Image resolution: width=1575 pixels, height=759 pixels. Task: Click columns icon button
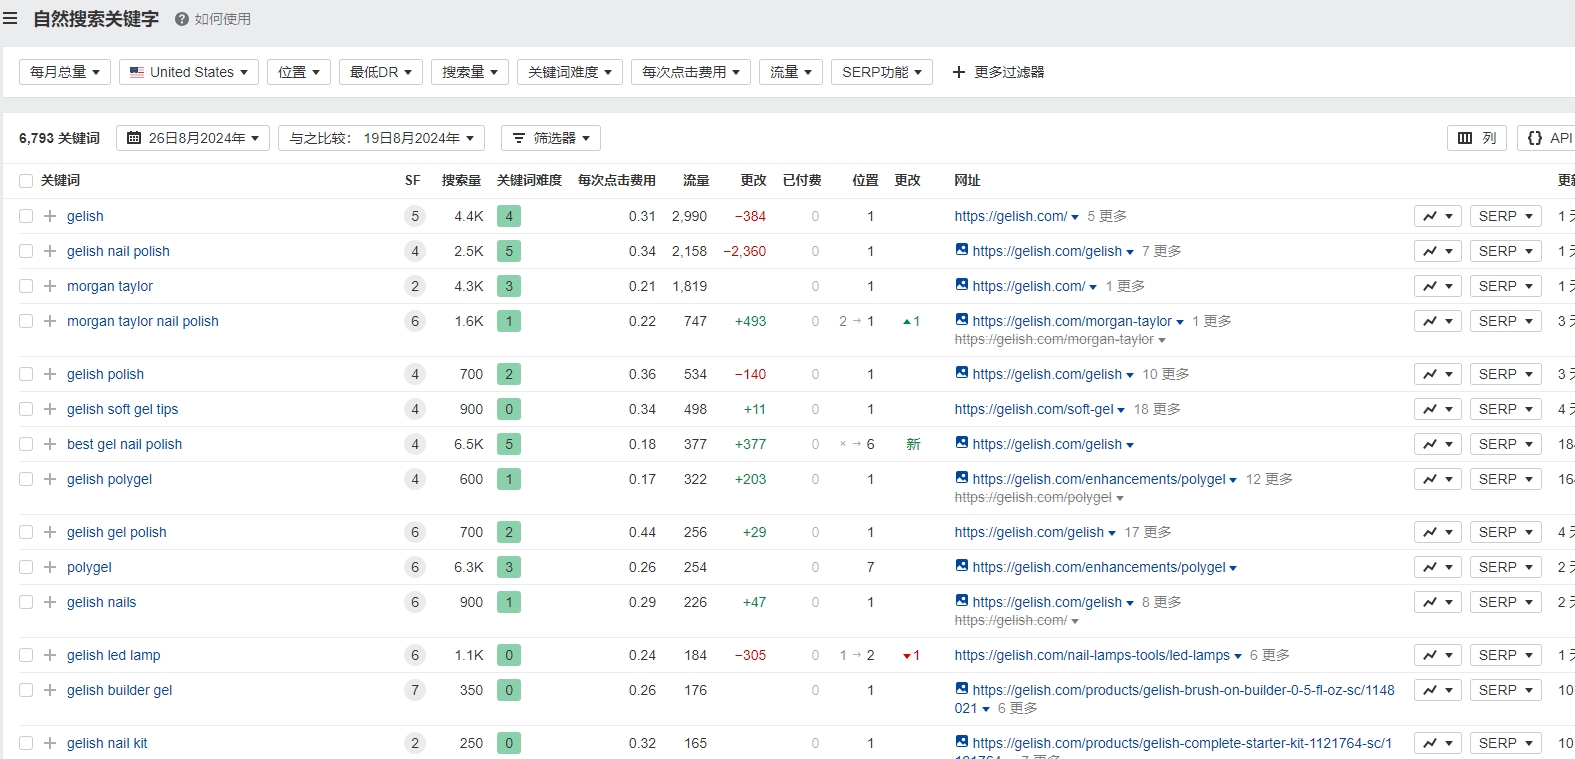1477,138
